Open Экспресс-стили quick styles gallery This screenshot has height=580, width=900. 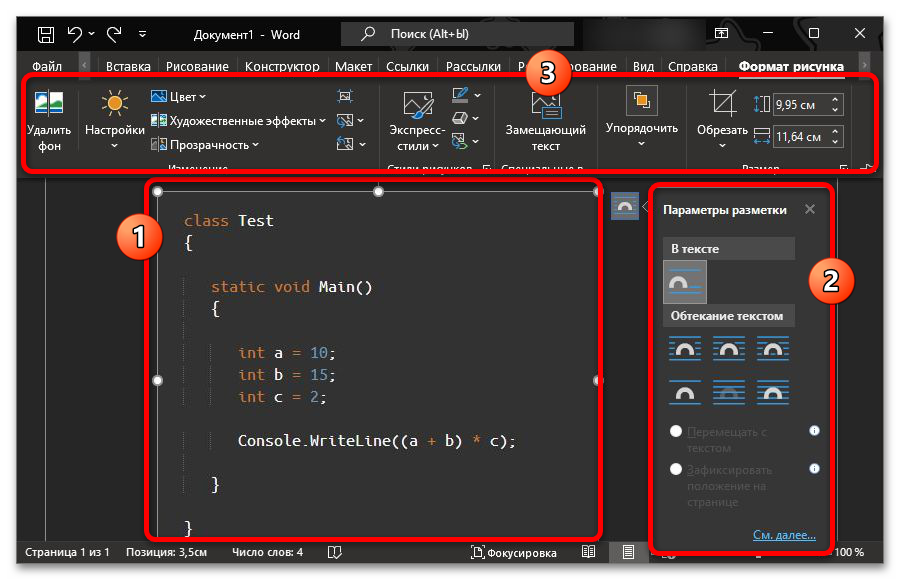coord(417,121)
